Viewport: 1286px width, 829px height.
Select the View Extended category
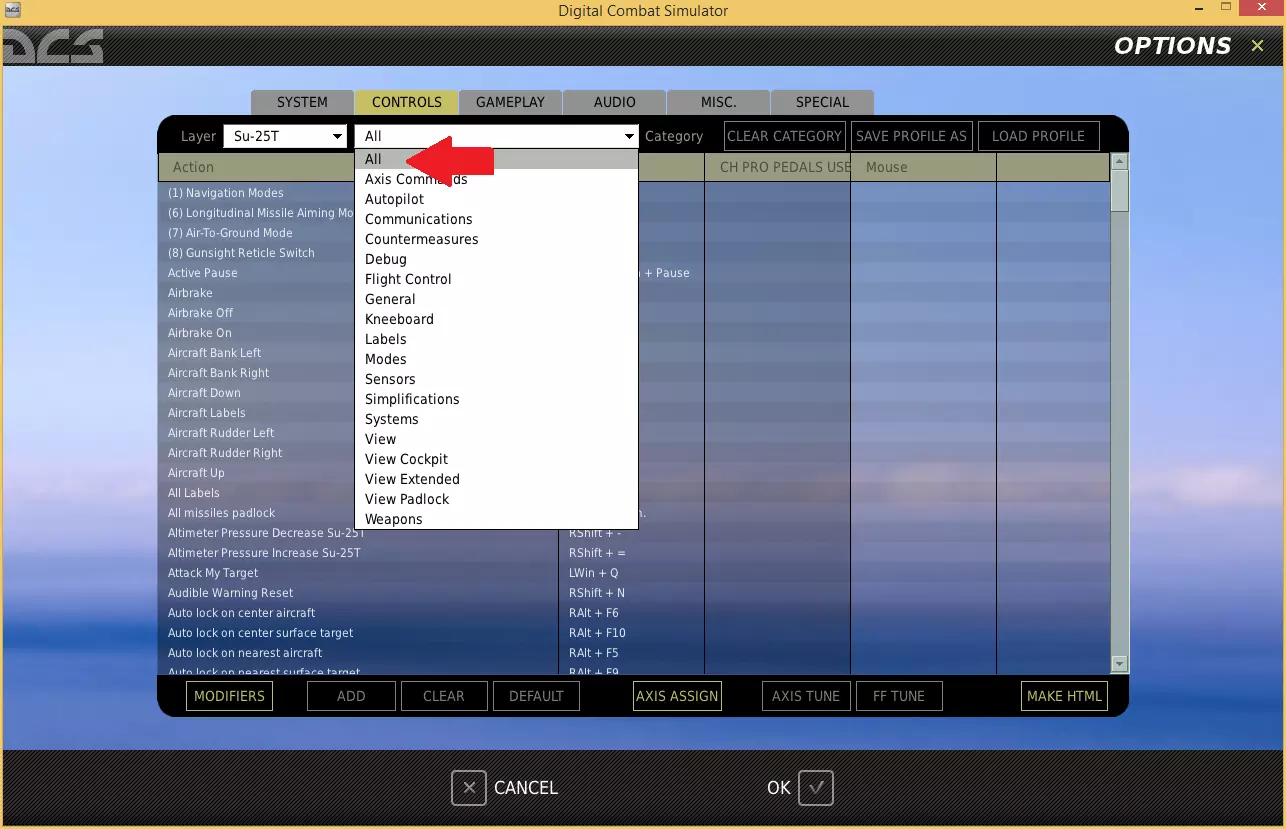[x=497, y=479]
